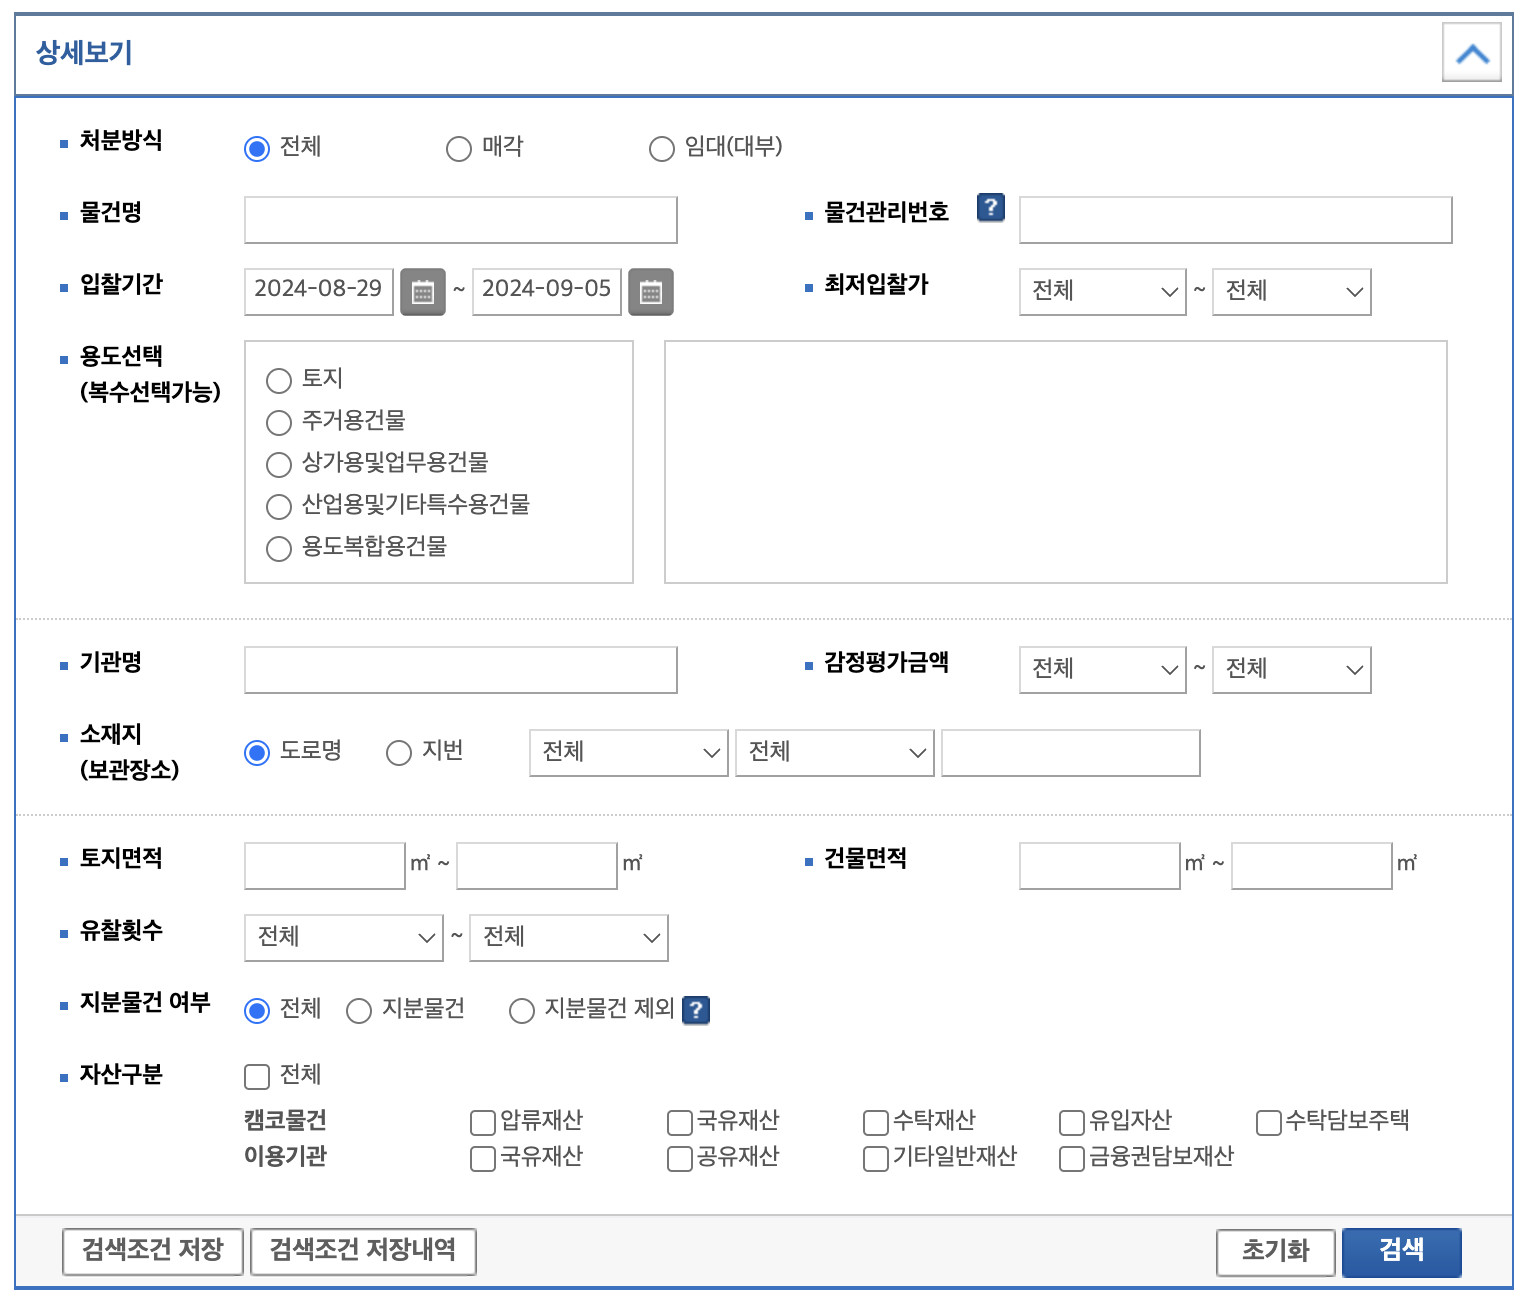The height and width of the screenshot is (1304, 1534).
Task: Select 주거용건물 in 용도선택
Action: 279,422
